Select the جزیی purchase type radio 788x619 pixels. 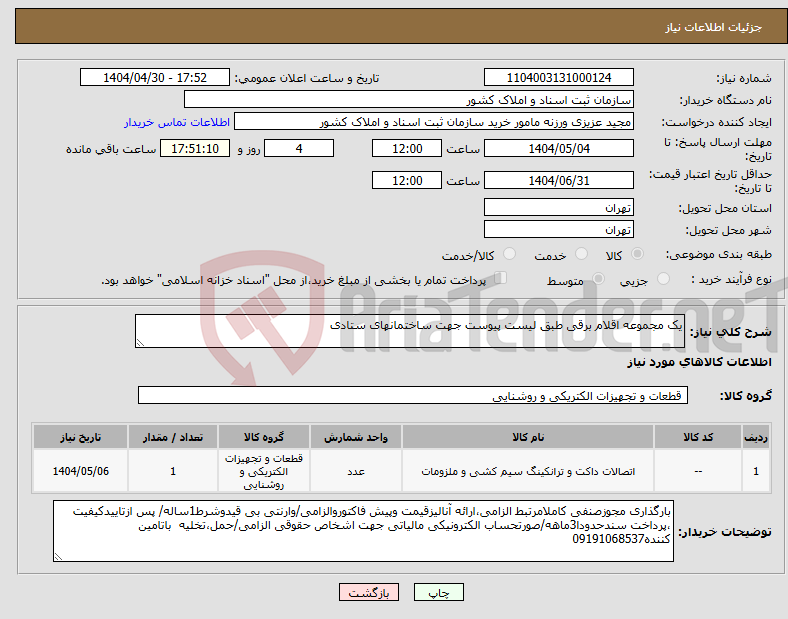[x=663, y=279]
